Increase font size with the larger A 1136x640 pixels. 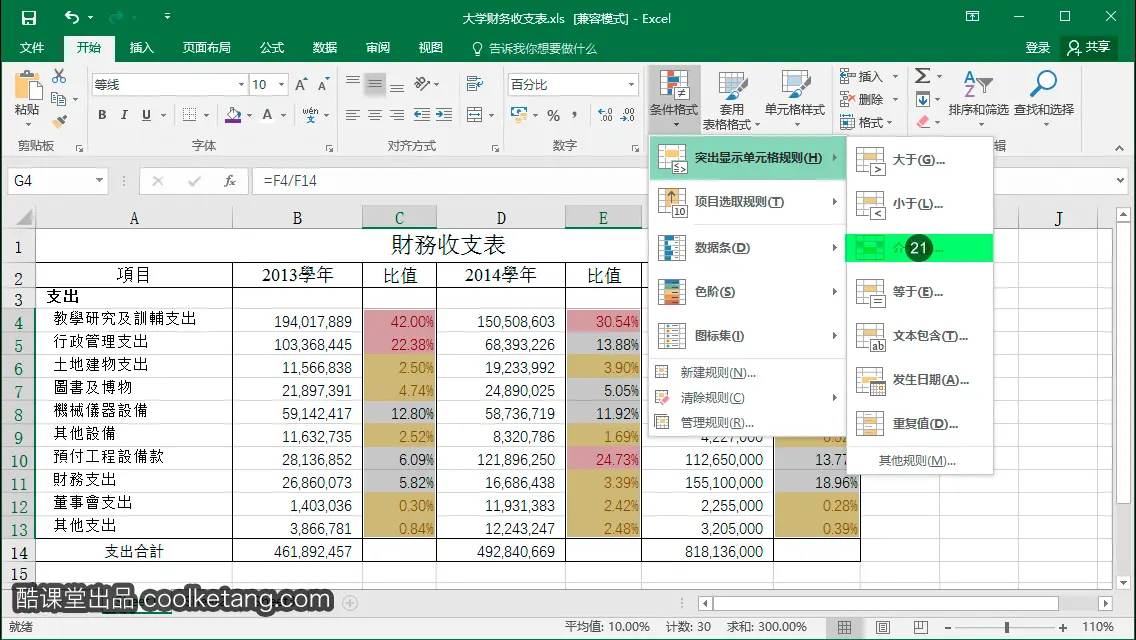301,85
